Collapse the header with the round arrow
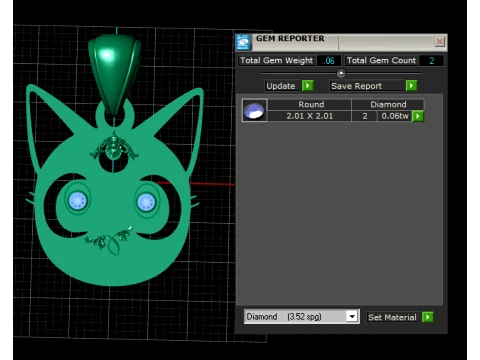This screenshot has height=360, width=480. pos(341,73)
